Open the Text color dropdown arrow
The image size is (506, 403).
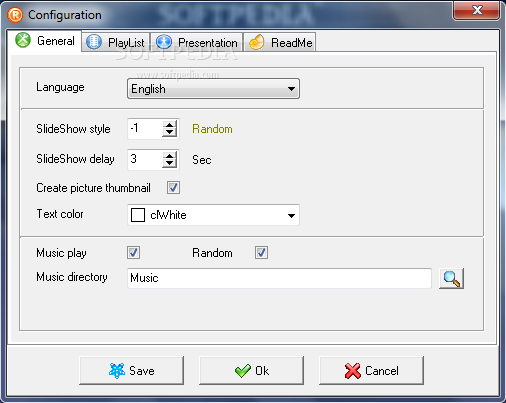coord(291,215)
